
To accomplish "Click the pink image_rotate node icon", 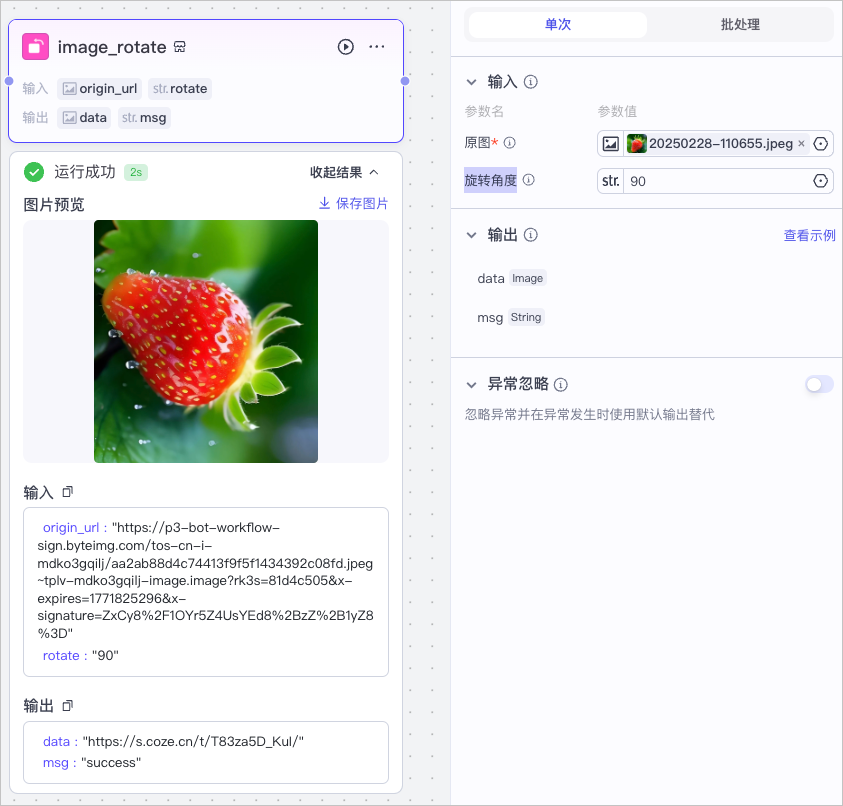I will (35, 47).
